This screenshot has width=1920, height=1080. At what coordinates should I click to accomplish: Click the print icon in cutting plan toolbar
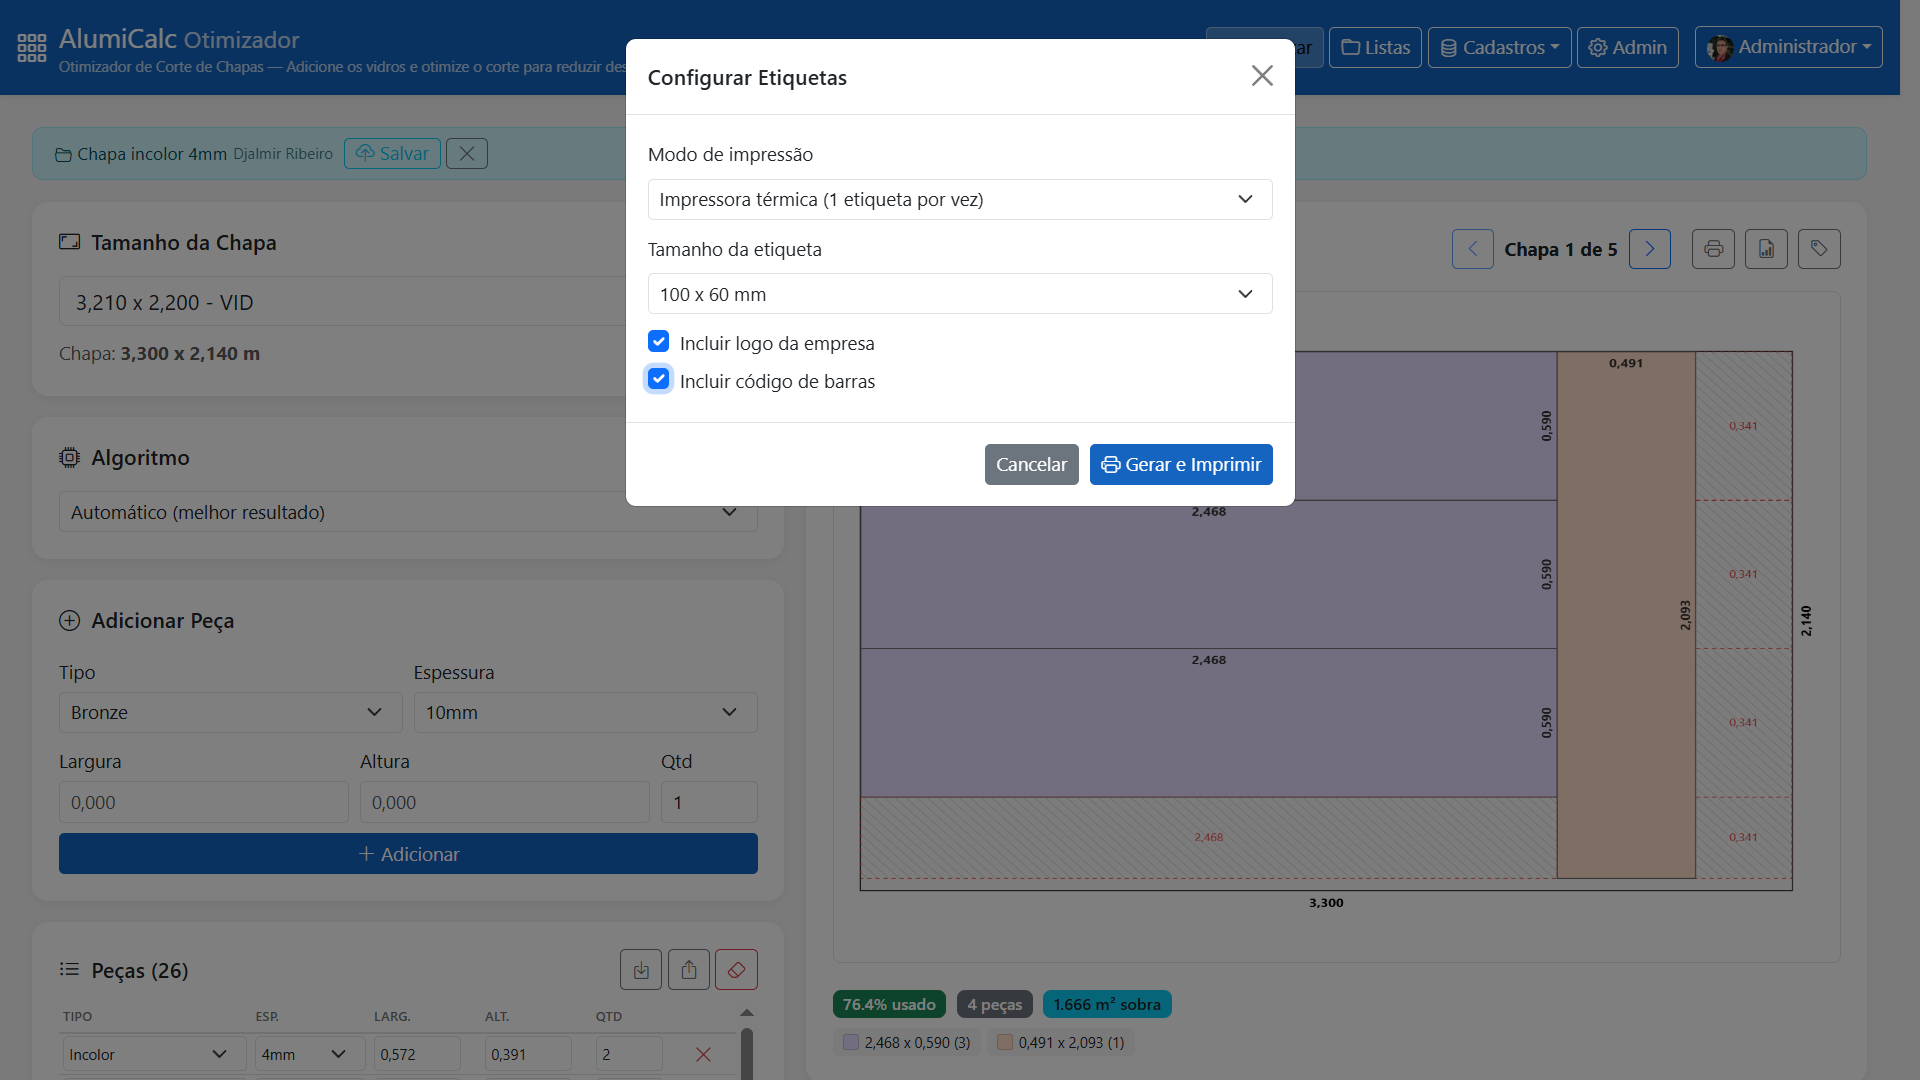pos(1713,249)
